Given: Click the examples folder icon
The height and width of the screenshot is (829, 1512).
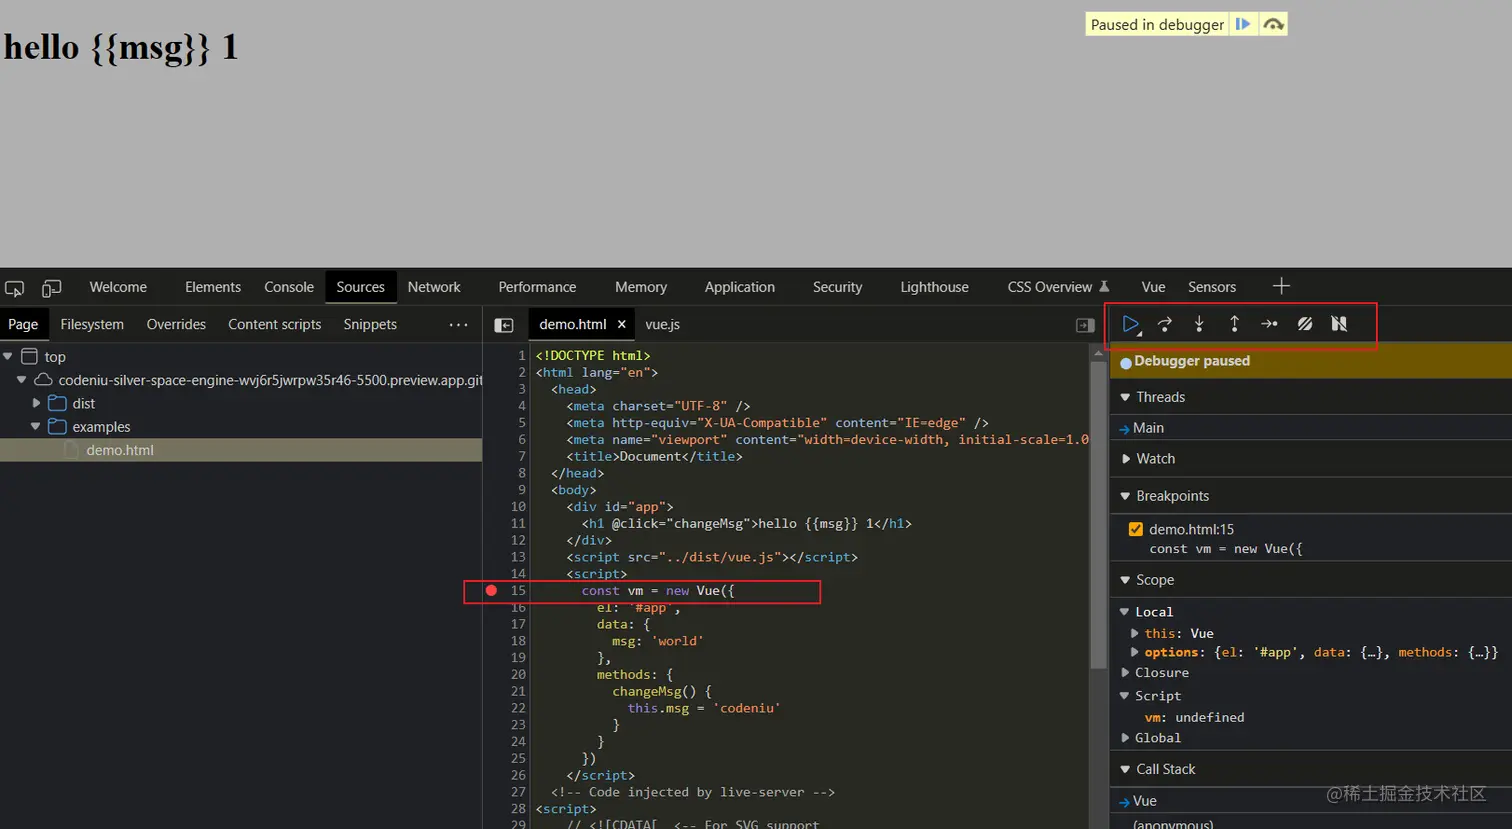Looking at the screenshot, I should pos(57,426).
